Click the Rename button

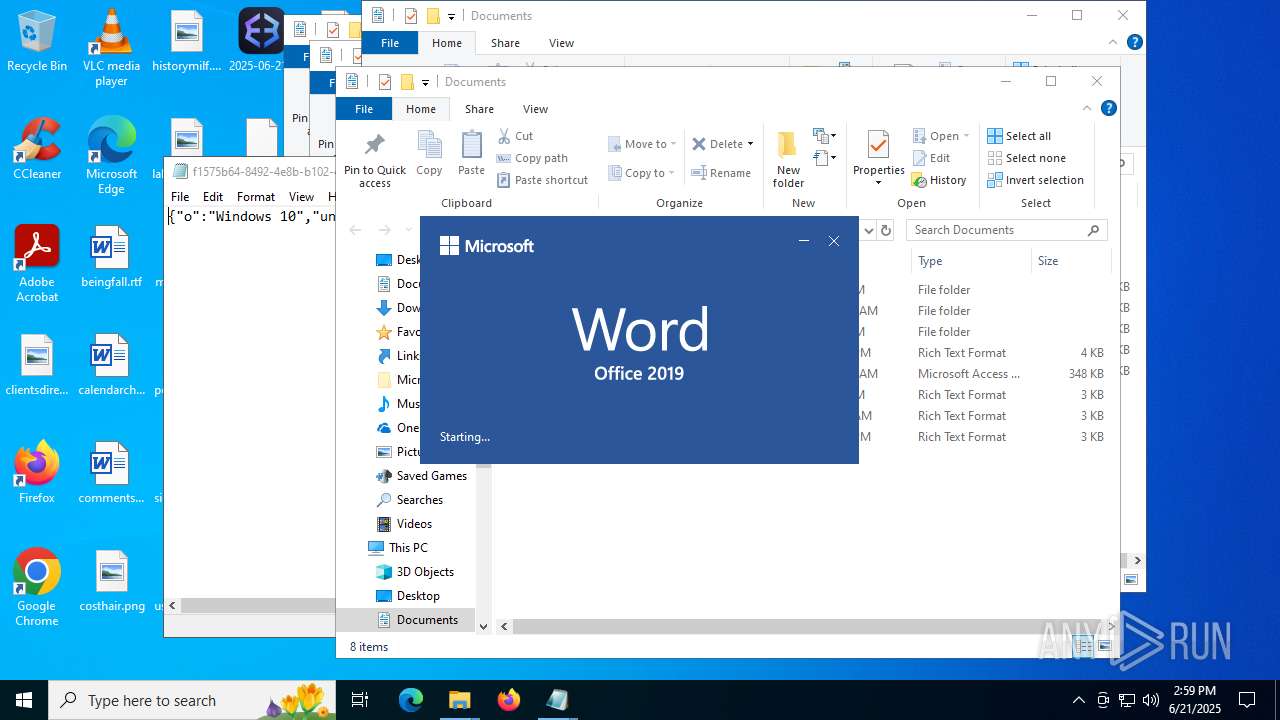721,173
